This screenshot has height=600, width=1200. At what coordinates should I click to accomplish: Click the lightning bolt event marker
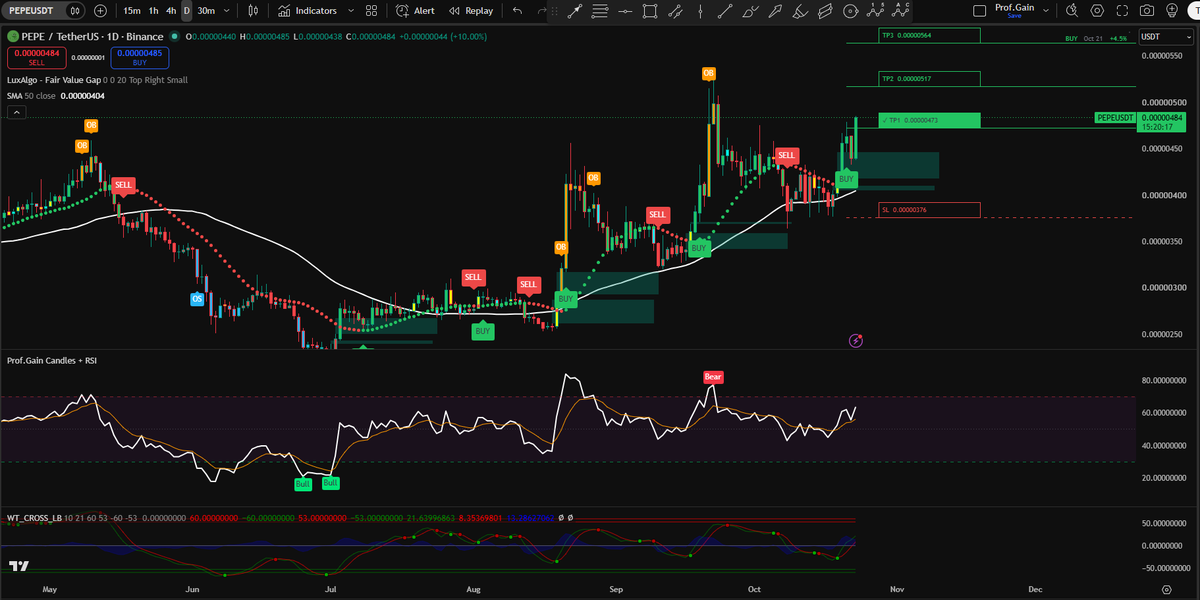coord(856,341)
